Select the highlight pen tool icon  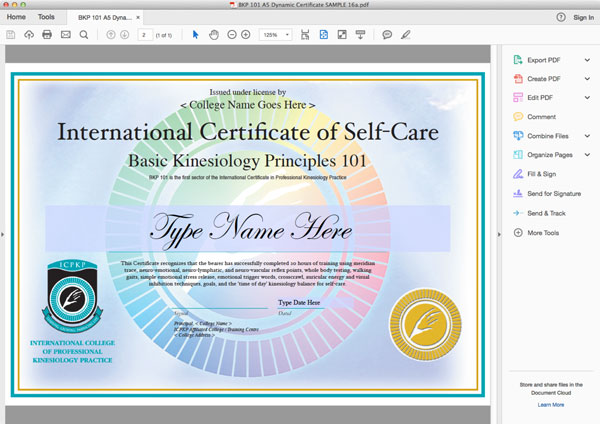coord(406,35)
